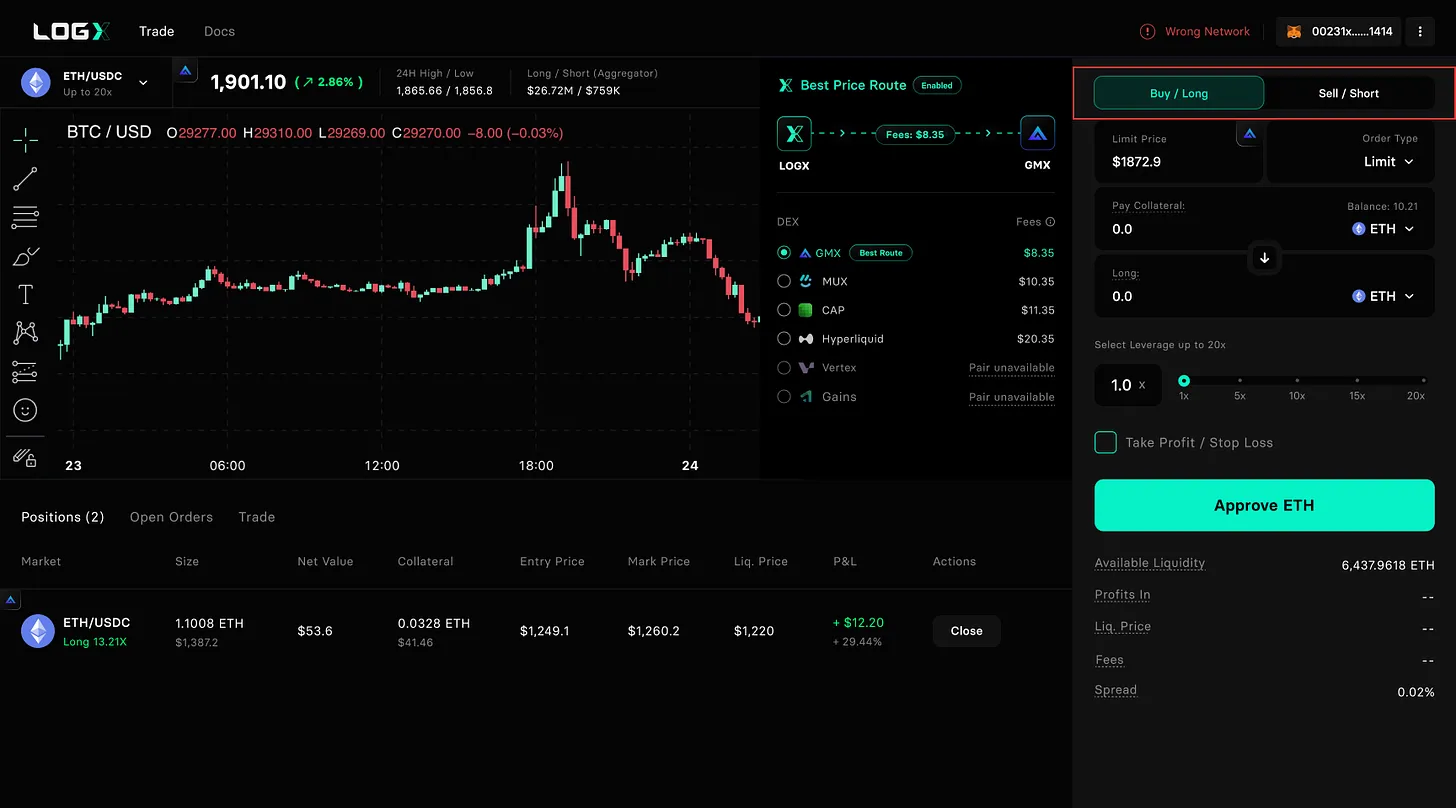Click the Ethereum icon in the positions row
The image size is (1456, 808).
pos(38,631)
